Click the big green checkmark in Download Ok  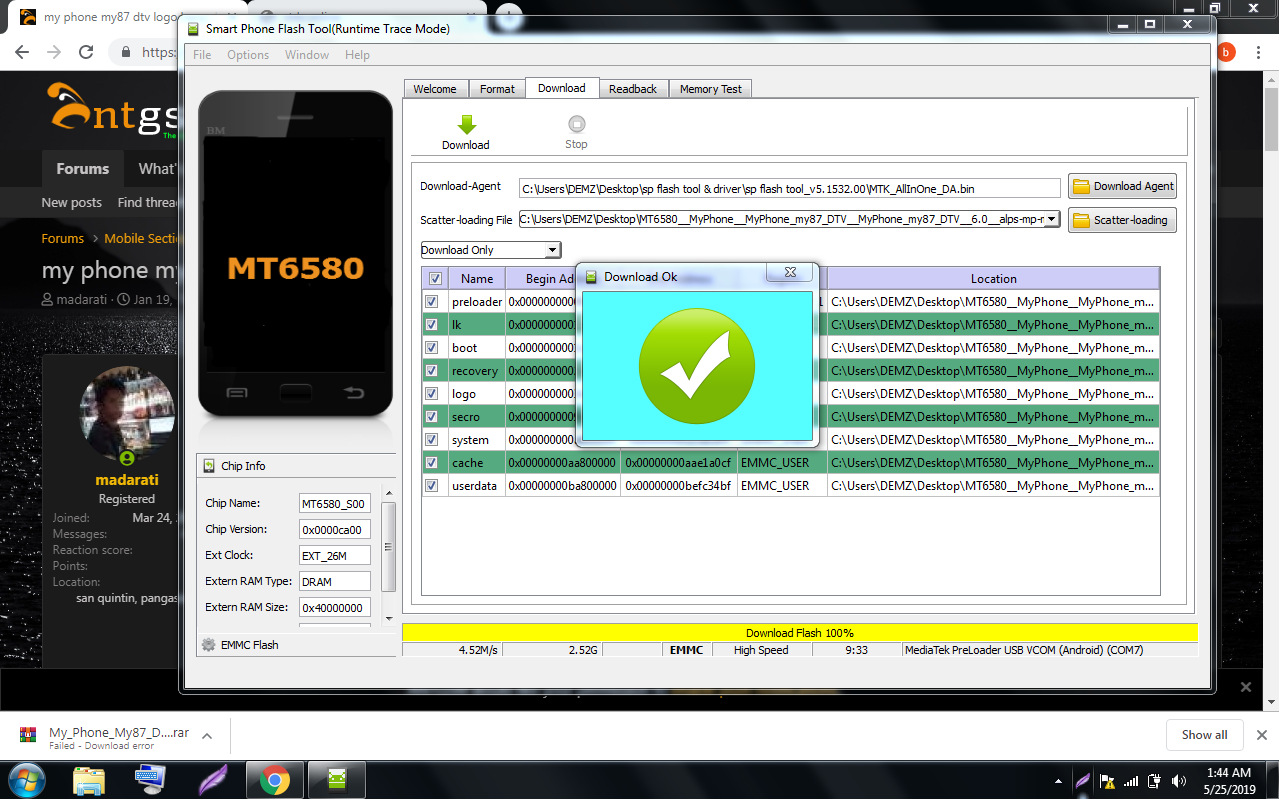(697, 365)
